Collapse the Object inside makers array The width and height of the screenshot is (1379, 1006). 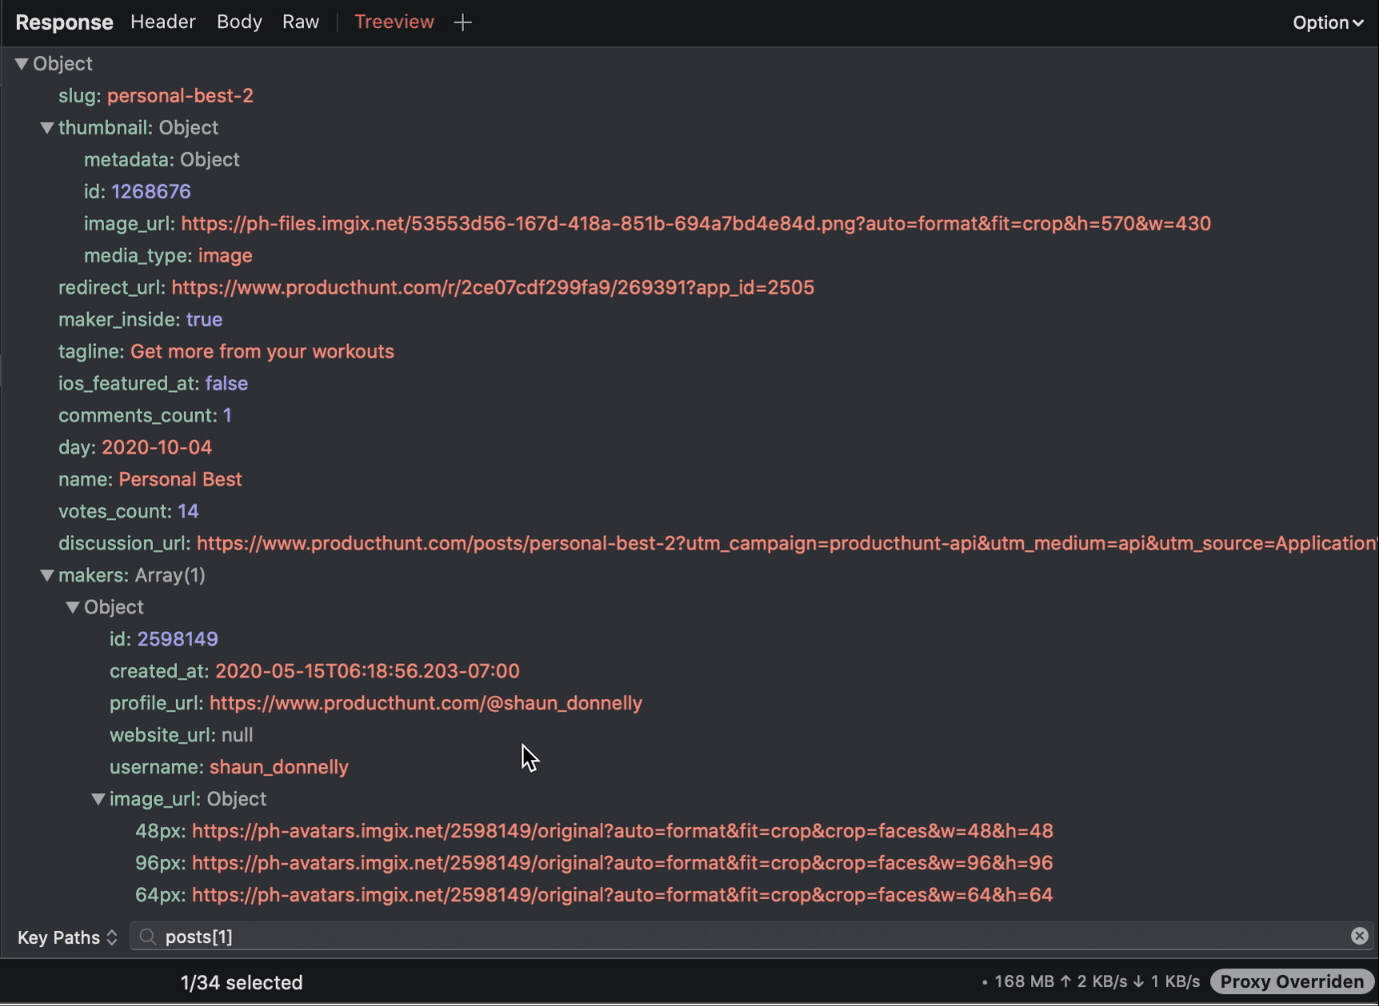point(72,608)
